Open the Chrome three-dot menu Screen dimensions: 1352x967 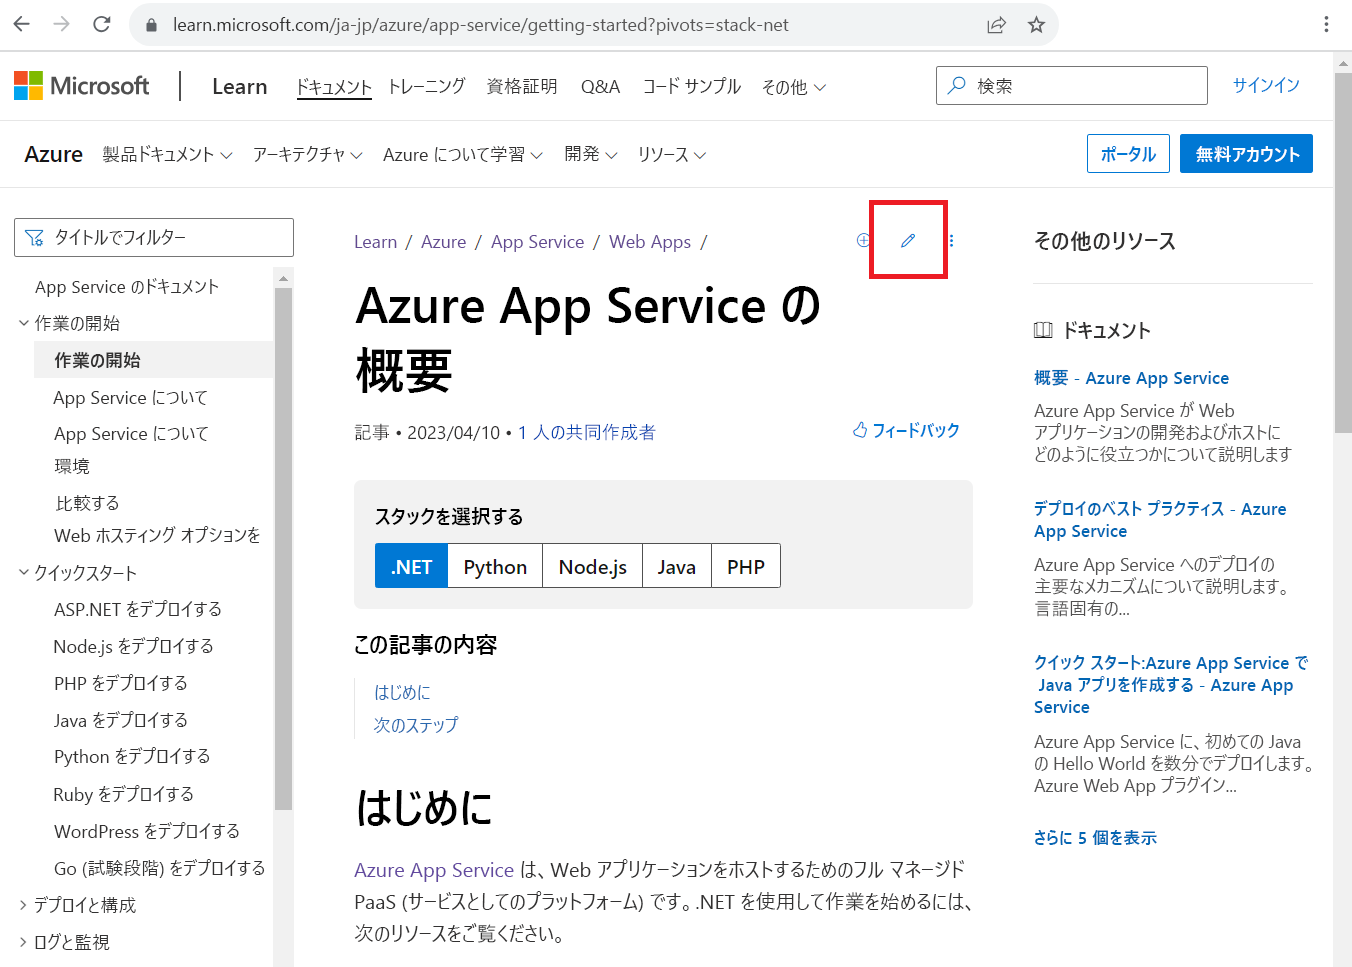[x=1326, y=25]
